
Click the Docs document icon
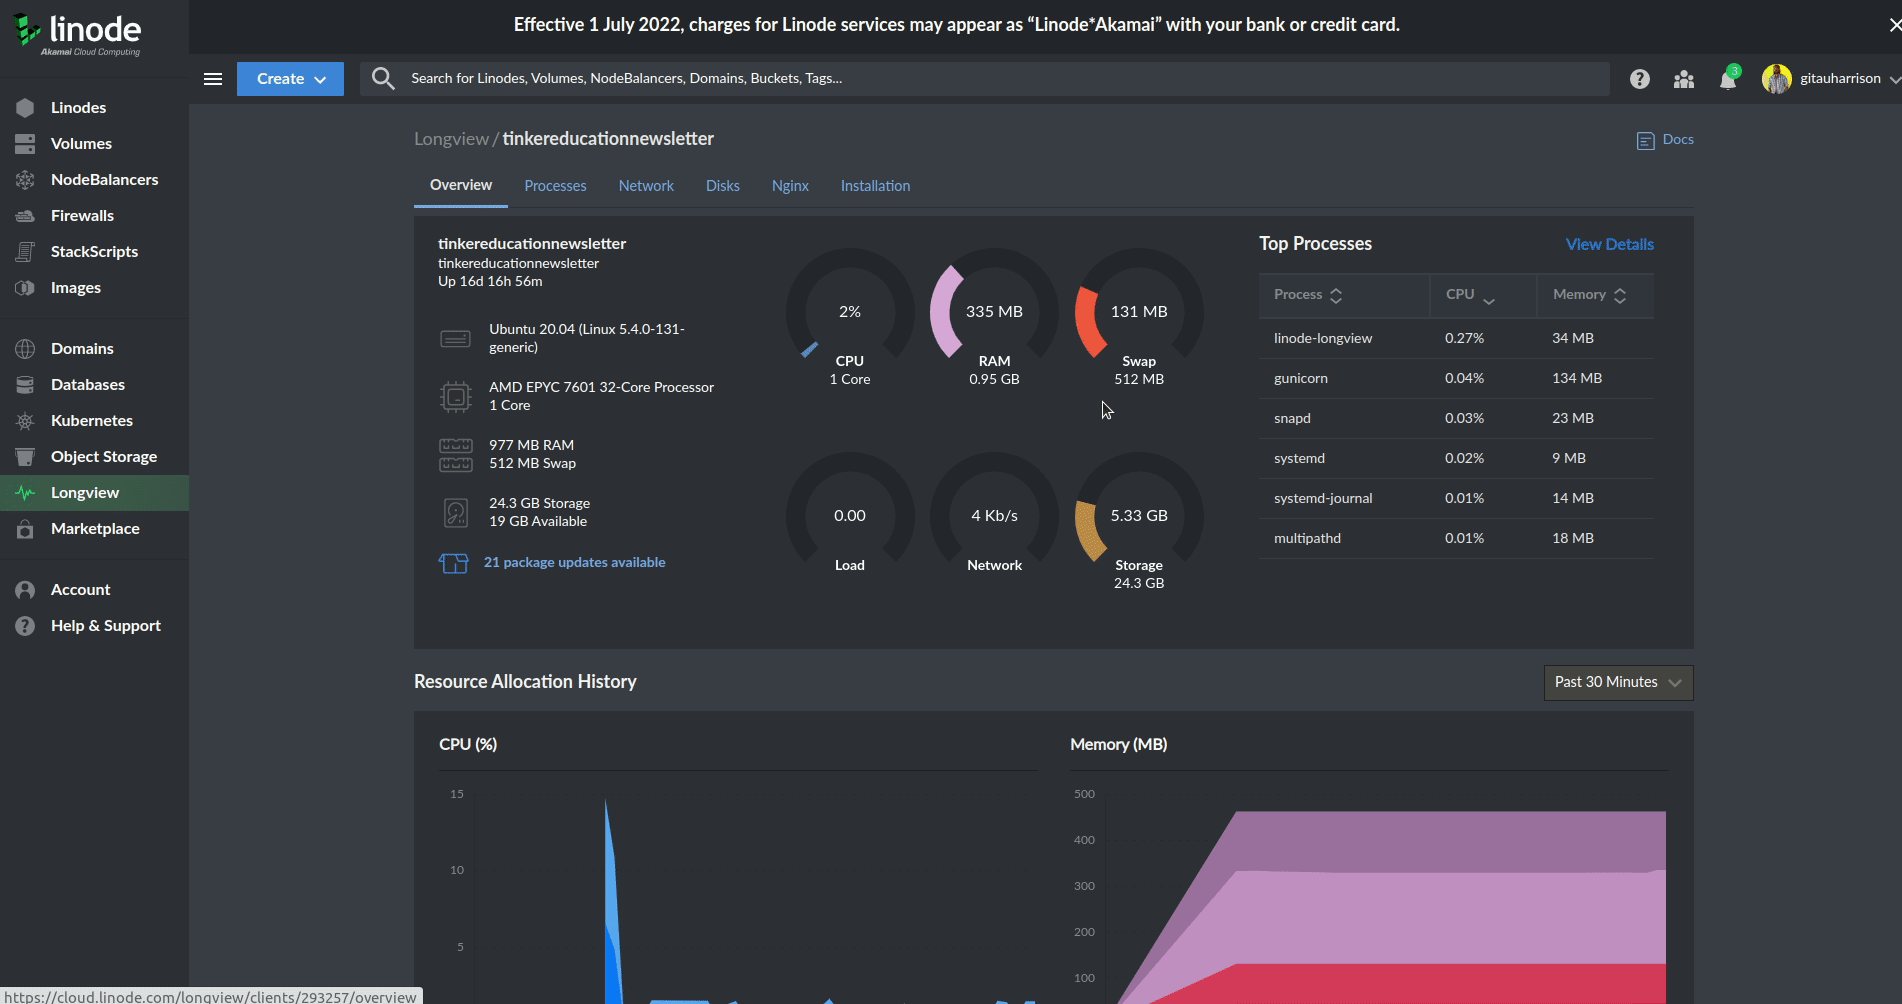(1645, 141)
